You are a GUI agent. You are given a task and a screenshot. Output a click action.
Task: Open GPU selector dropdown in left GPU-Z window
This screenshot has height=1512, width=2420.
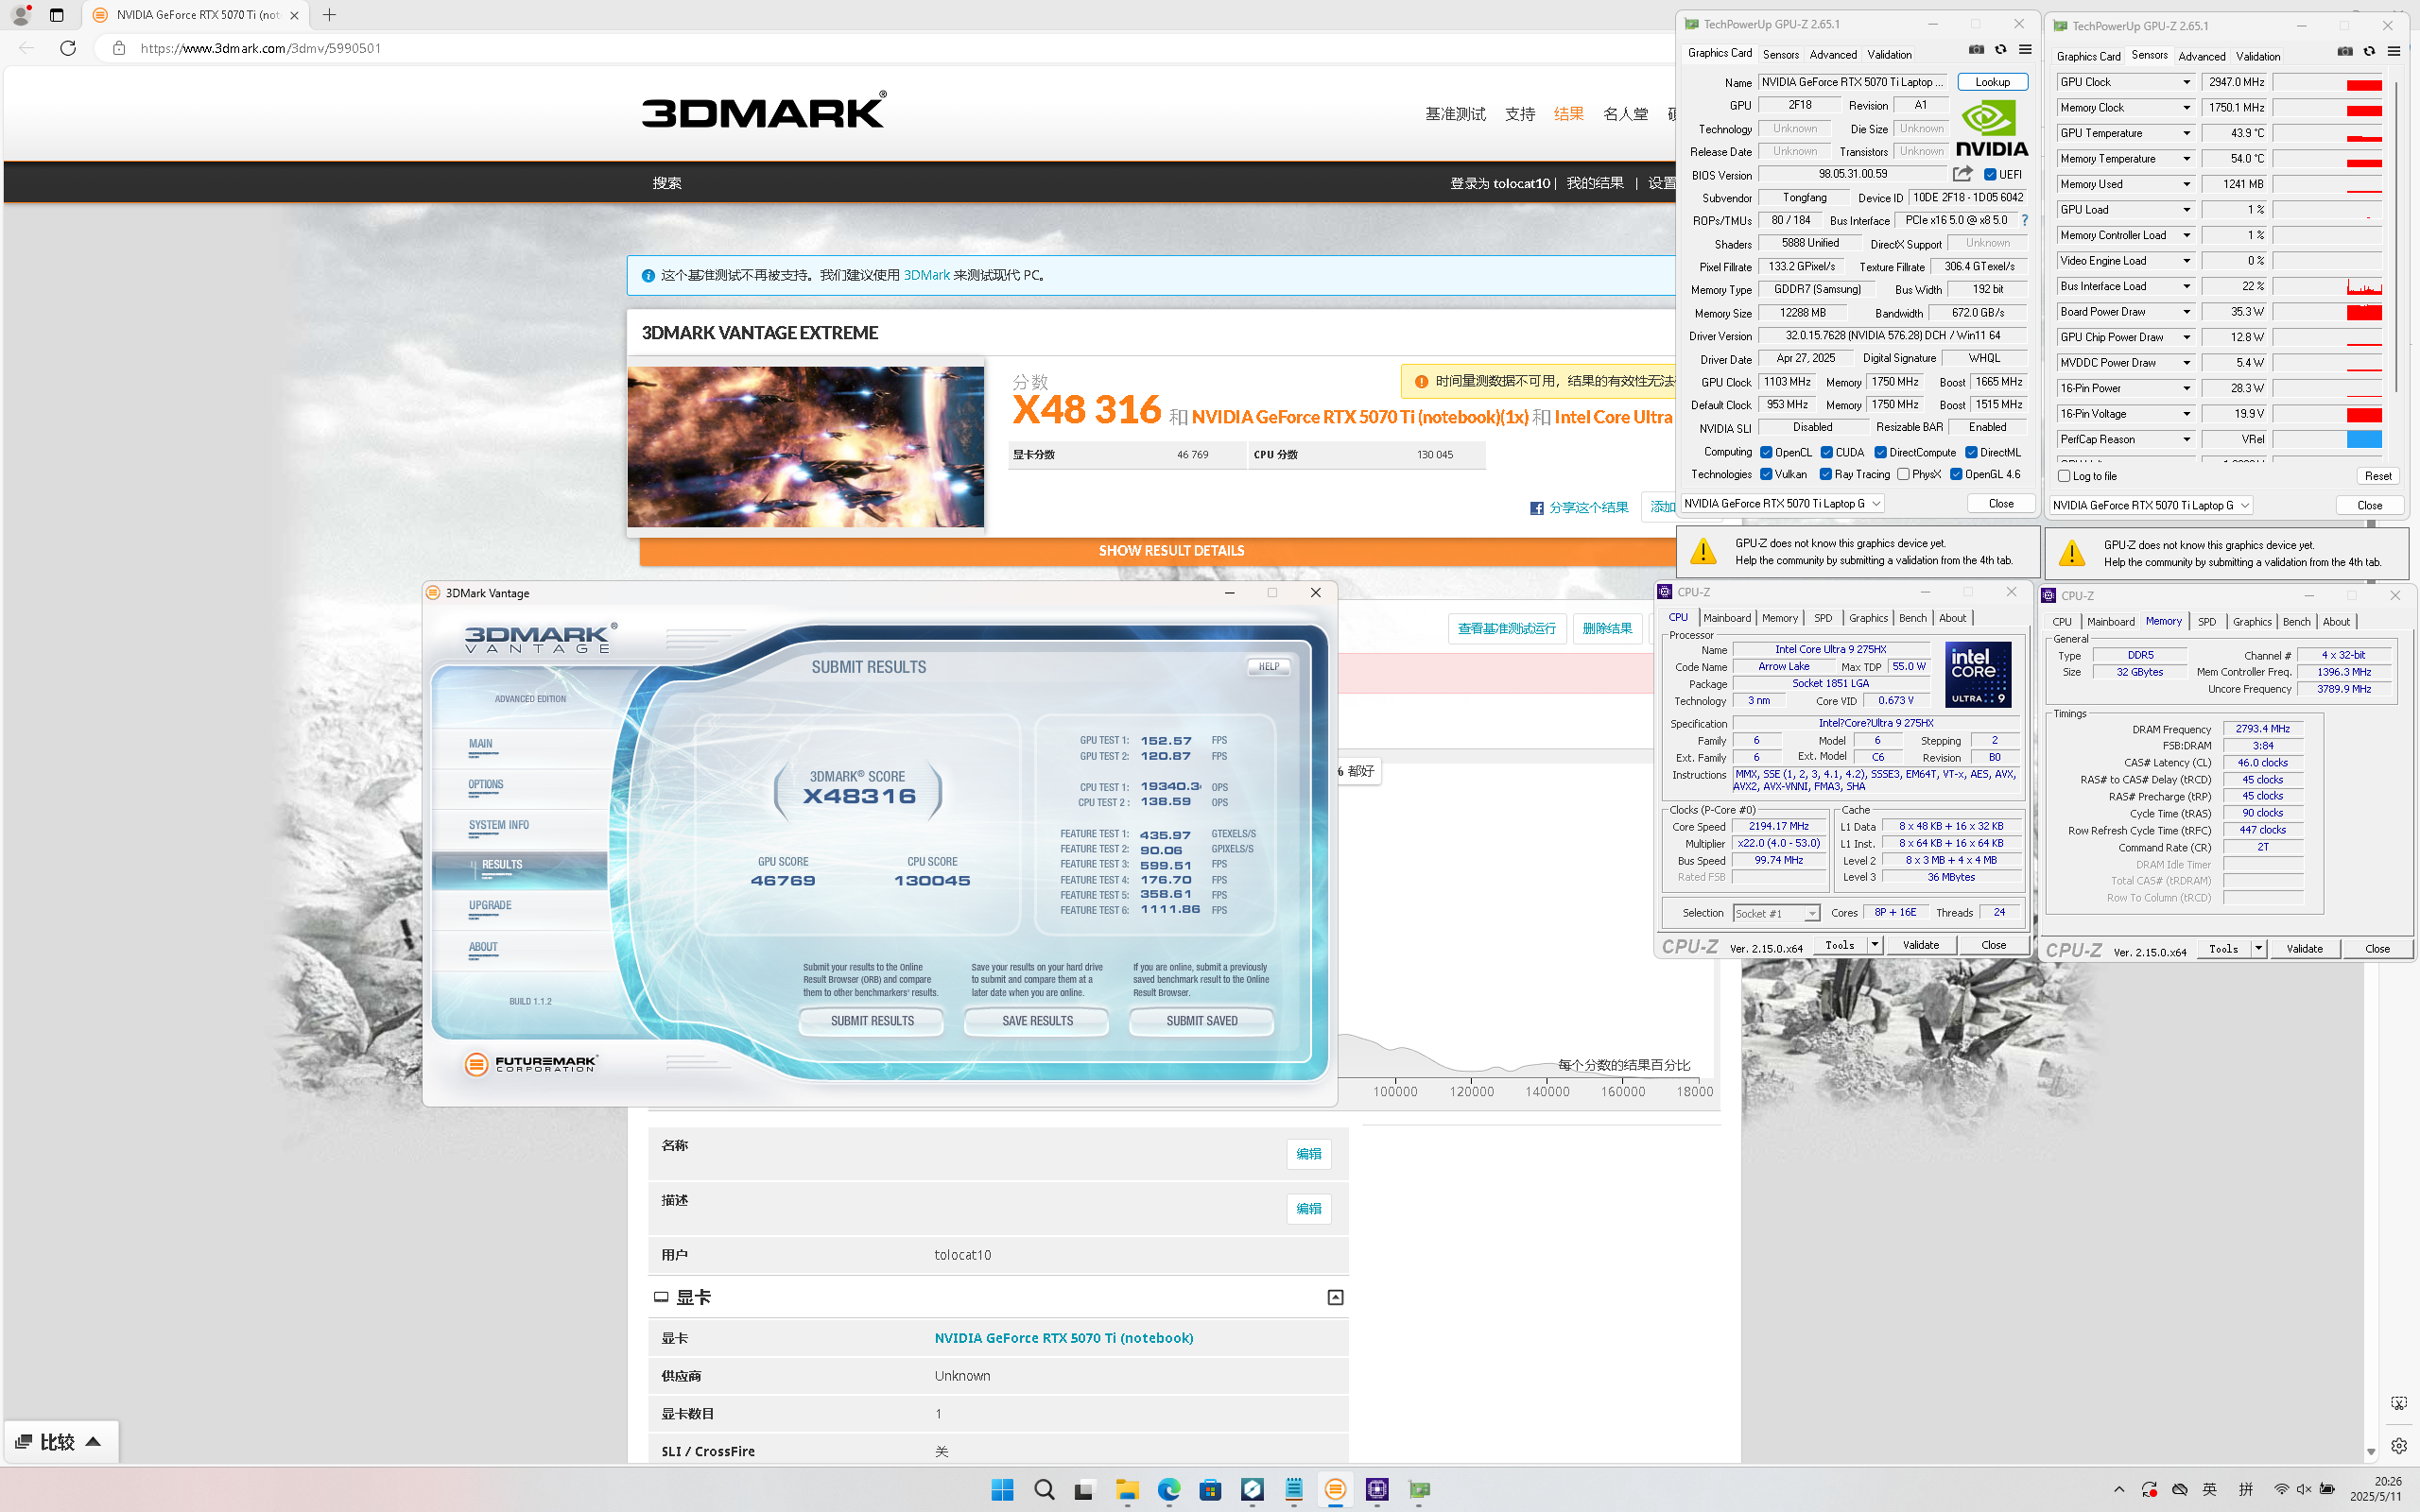[x=1782, y=503]
